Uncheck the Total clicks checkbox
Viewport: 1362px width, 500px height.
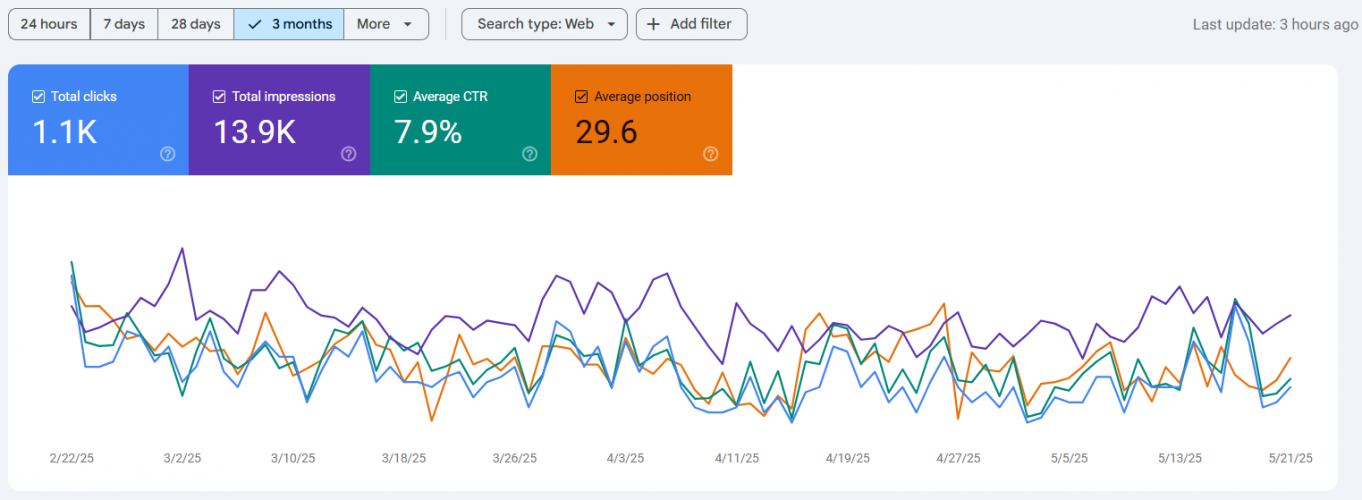click(39, 97)
